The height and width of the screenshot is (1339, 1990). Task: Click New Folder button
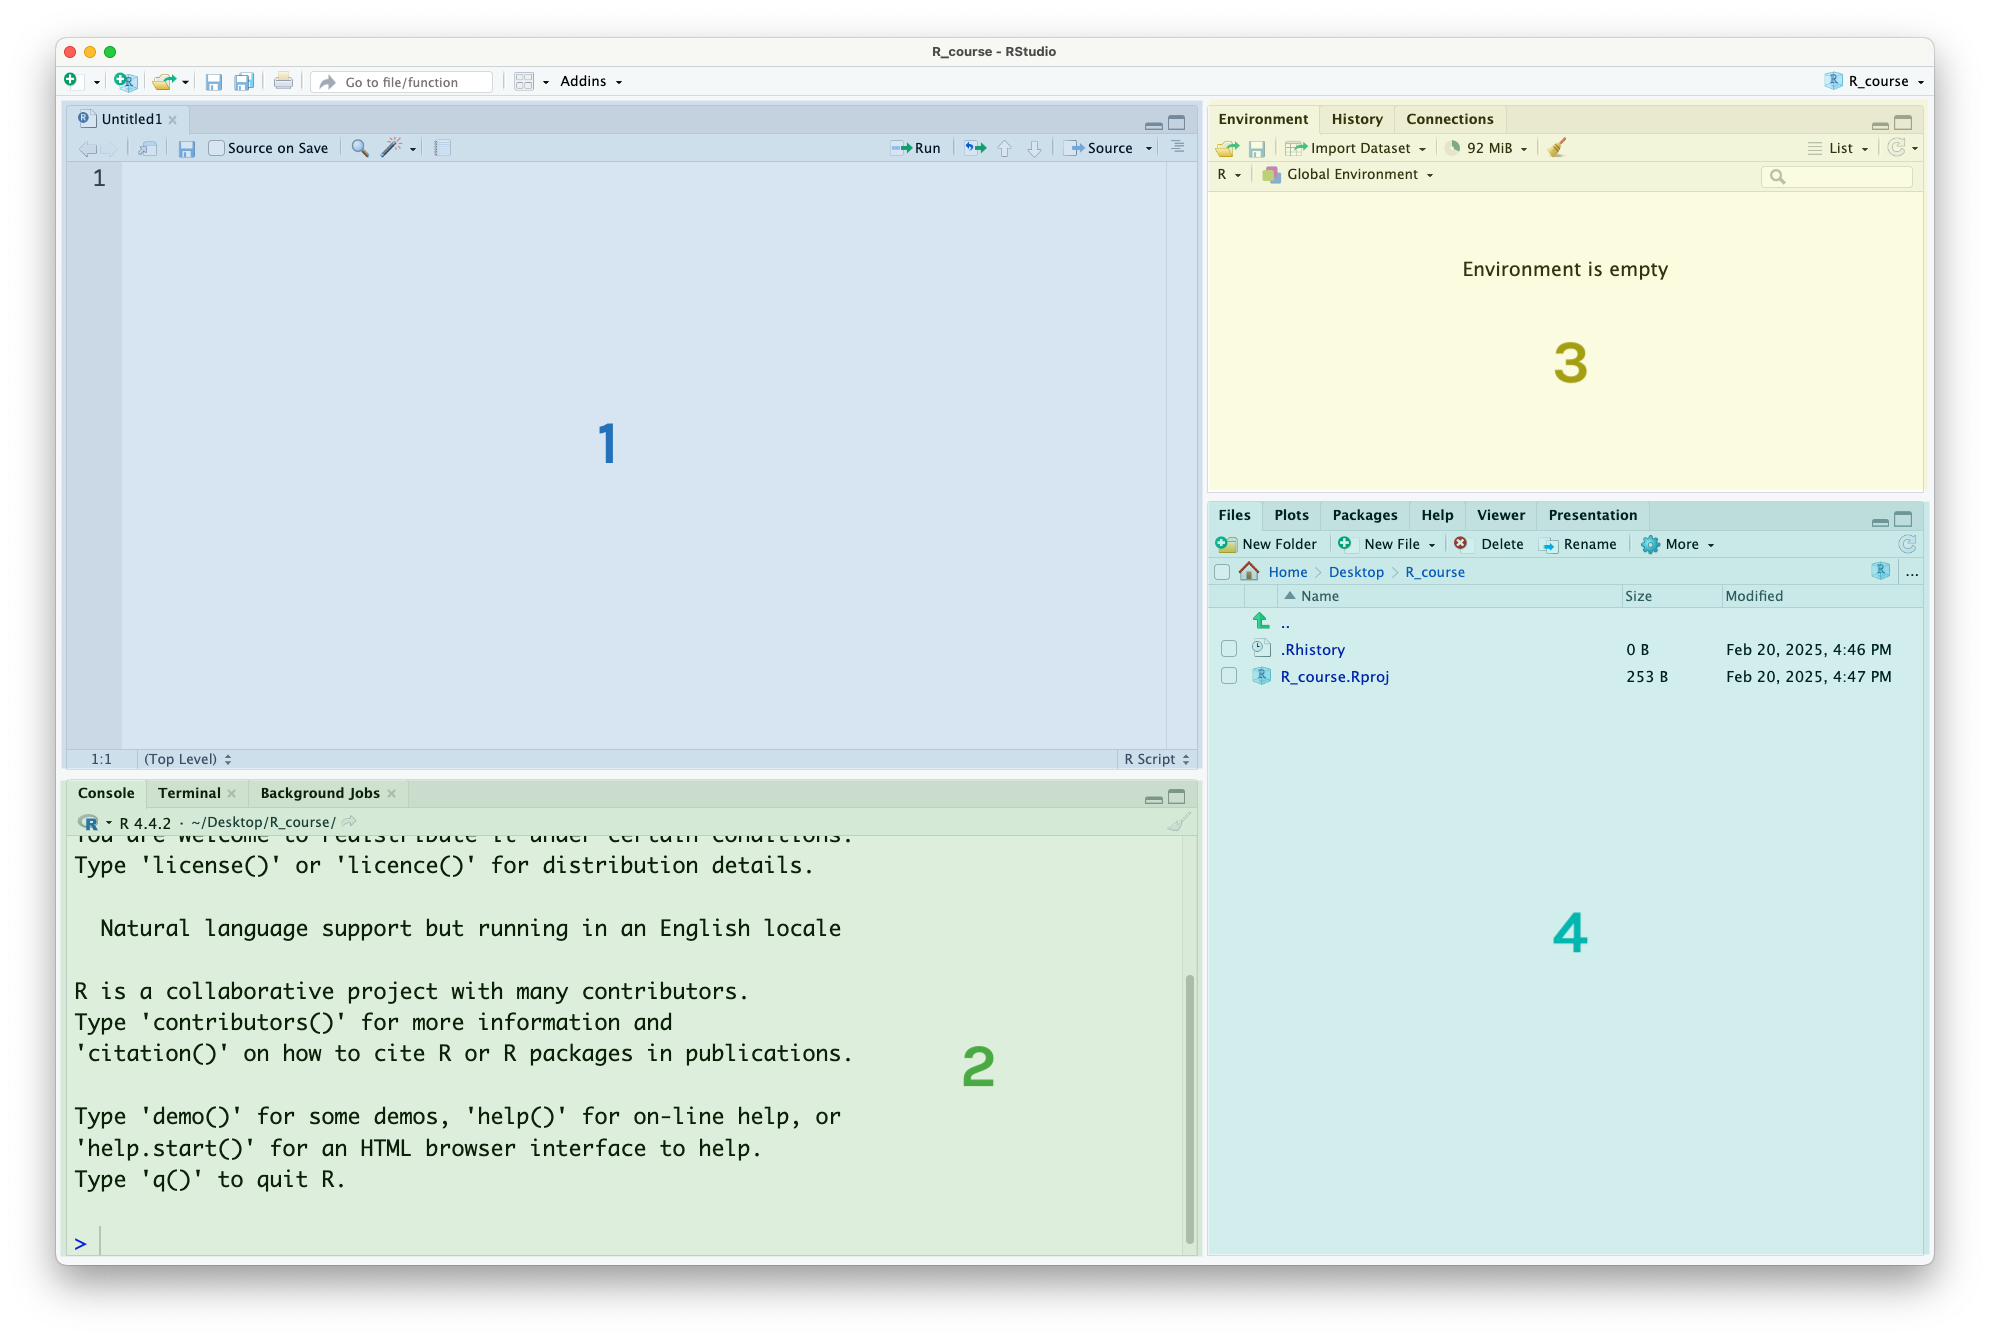coord(1267,544)
